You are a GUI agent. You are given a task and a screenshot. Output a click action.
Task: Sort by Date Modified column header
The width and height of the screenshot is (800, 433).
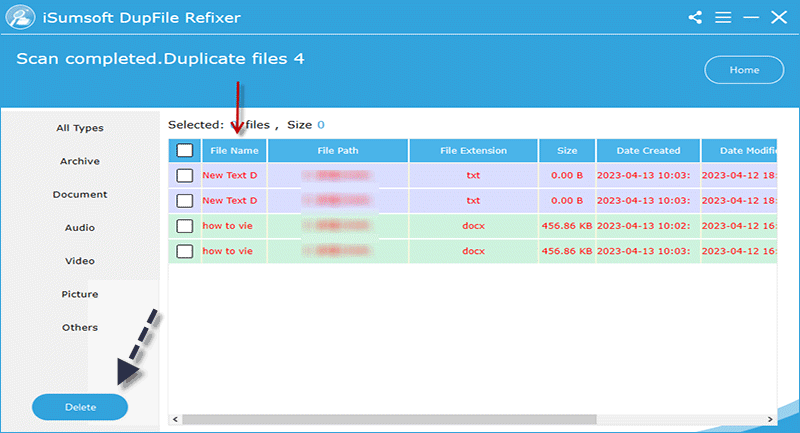739,150
